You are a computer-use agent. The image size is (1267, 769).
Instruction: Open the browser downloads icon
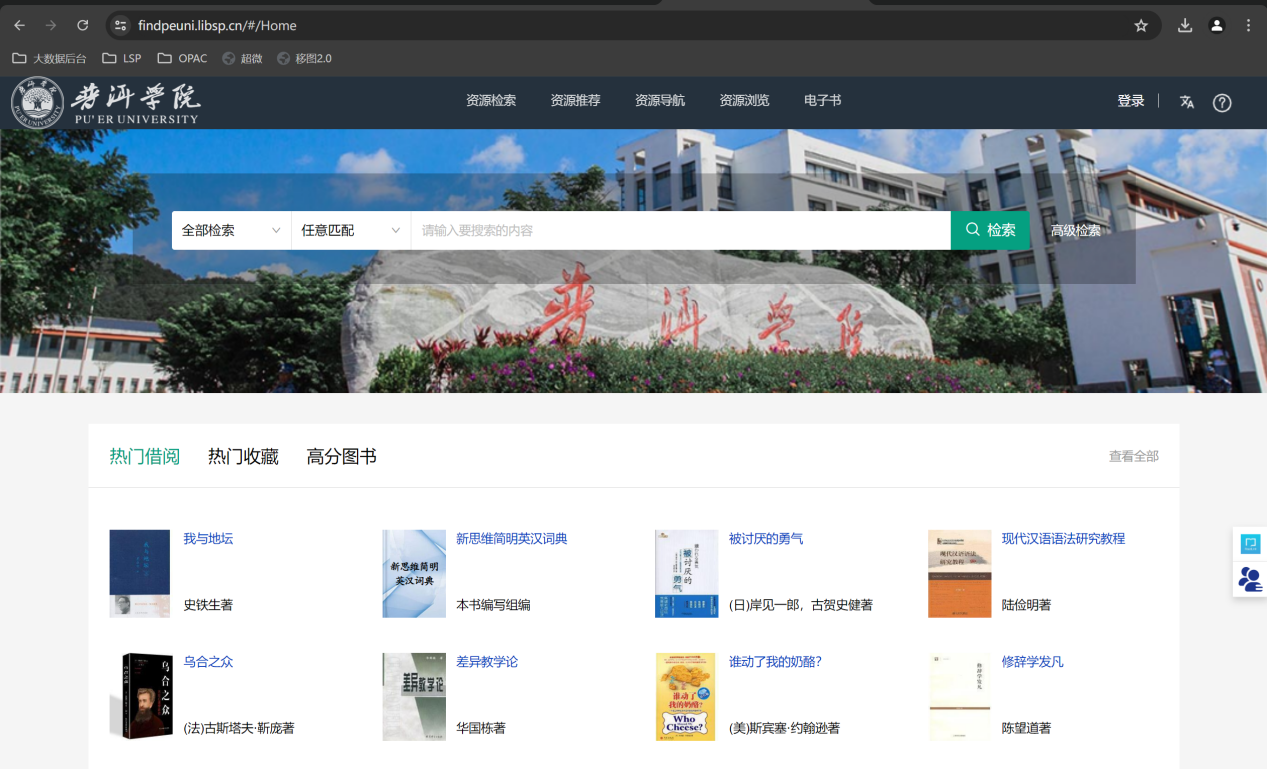(1185, 25)
